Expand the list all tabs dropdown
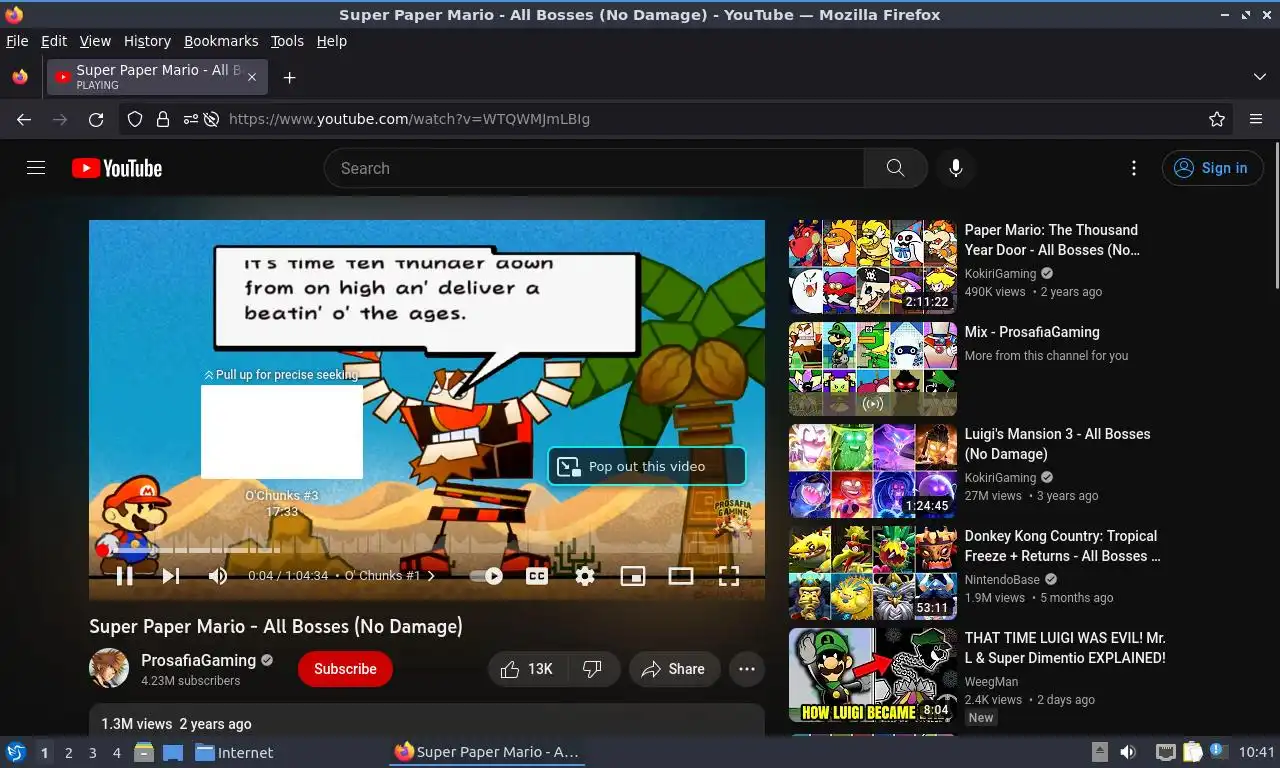This screenshot has width=1280, height=768. [1259, 77]
